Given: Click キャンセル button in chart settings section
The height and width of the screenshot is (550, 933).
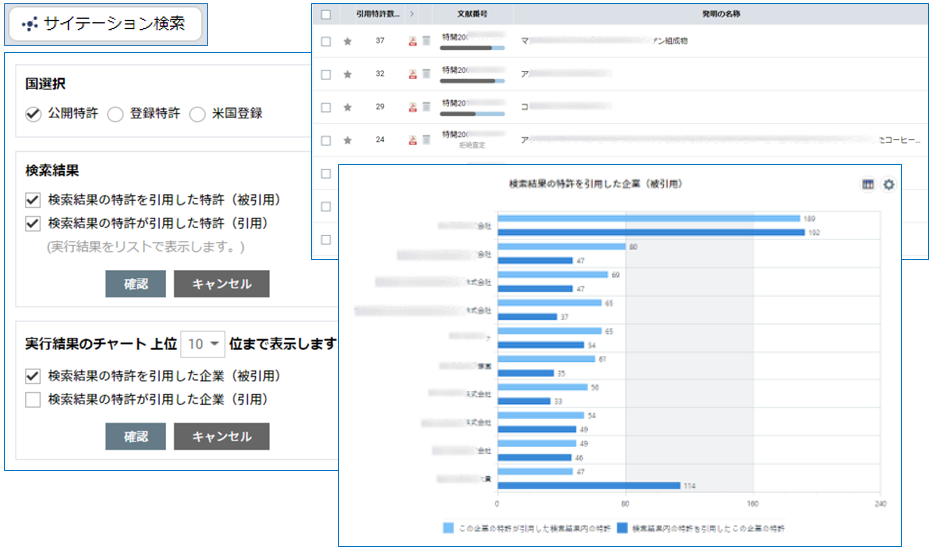Looking at the screenshot, I should coord(221,437).
